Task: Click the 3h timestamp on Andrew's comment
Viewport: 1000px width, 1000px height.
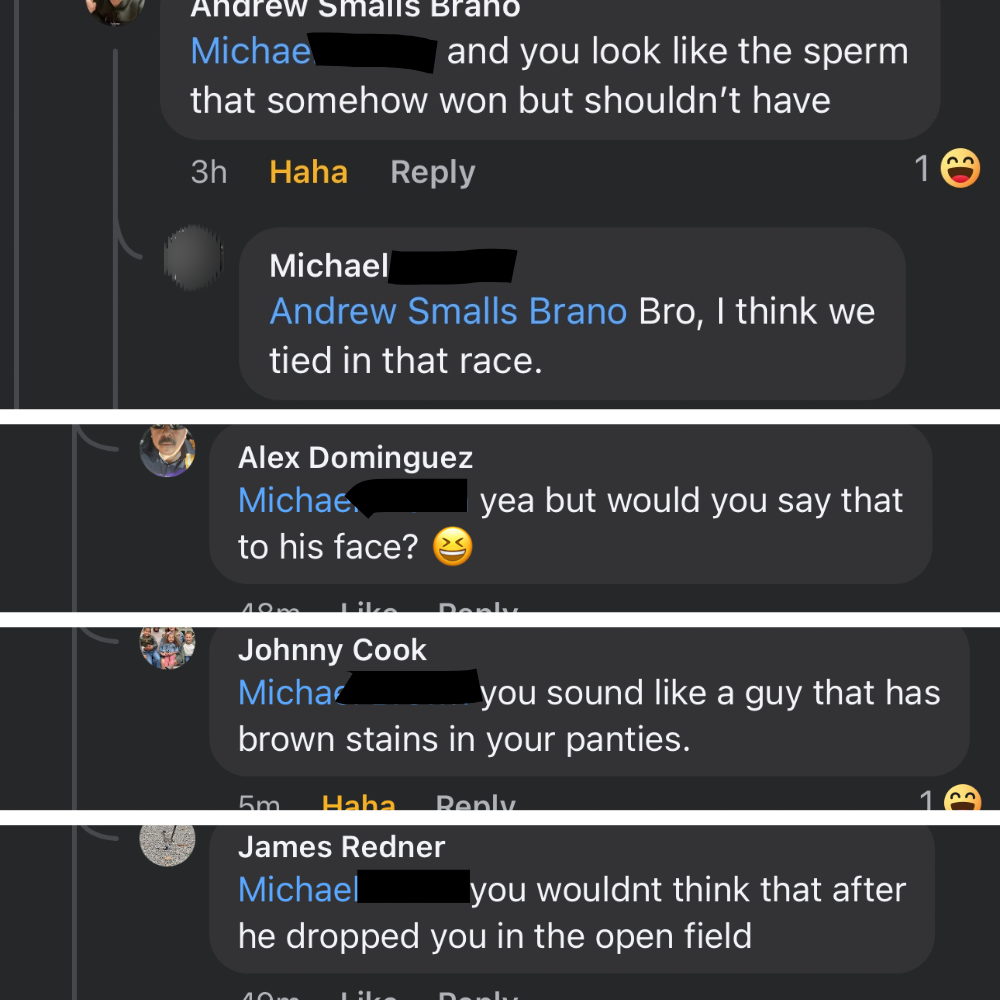Action: (x=208, y=172)
